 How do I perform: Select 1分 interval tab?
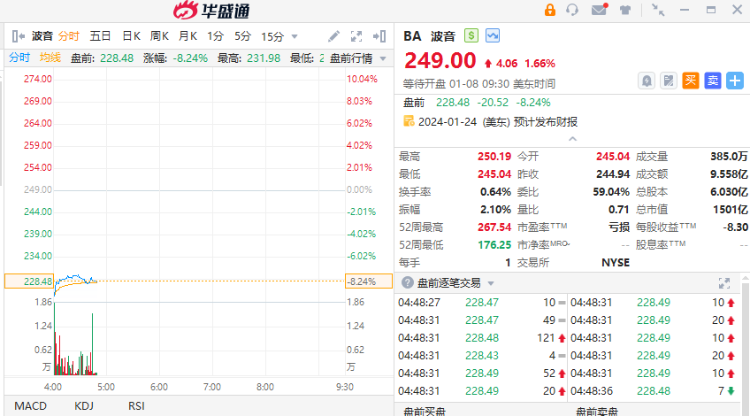215,36
